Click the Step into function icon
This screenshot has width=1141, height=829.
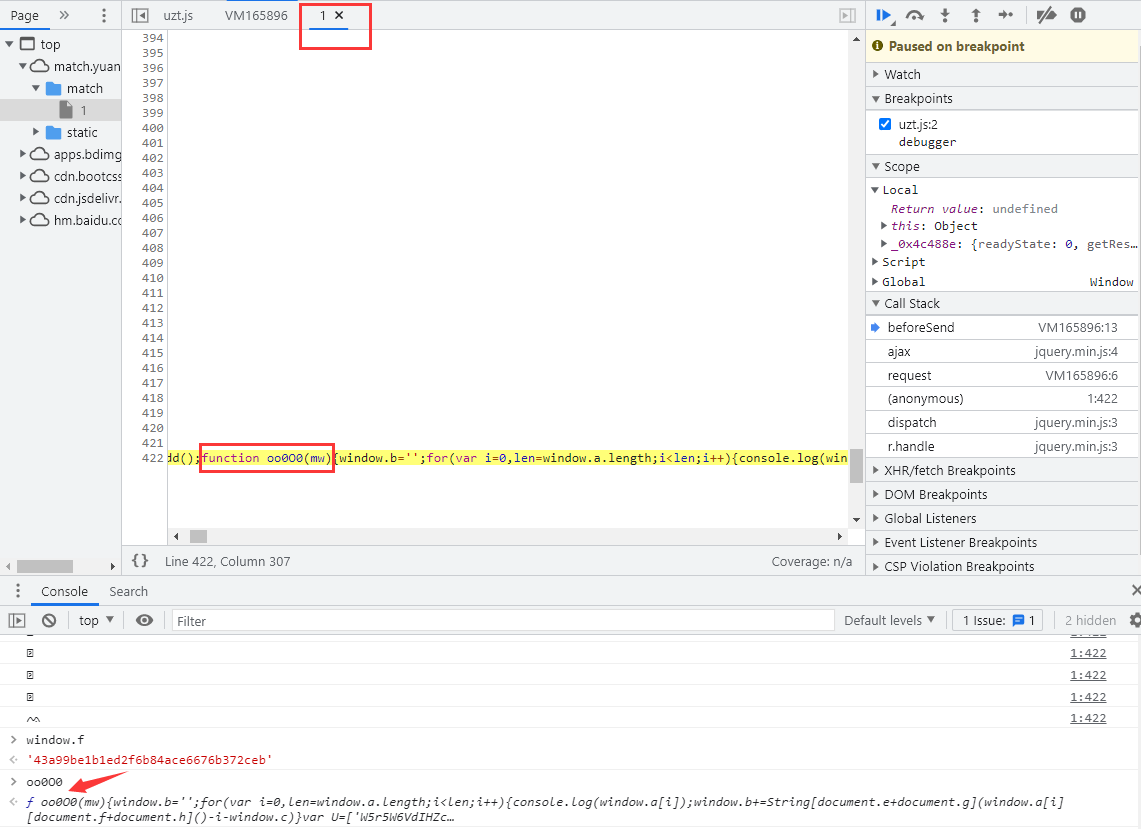tap(945, 15)
